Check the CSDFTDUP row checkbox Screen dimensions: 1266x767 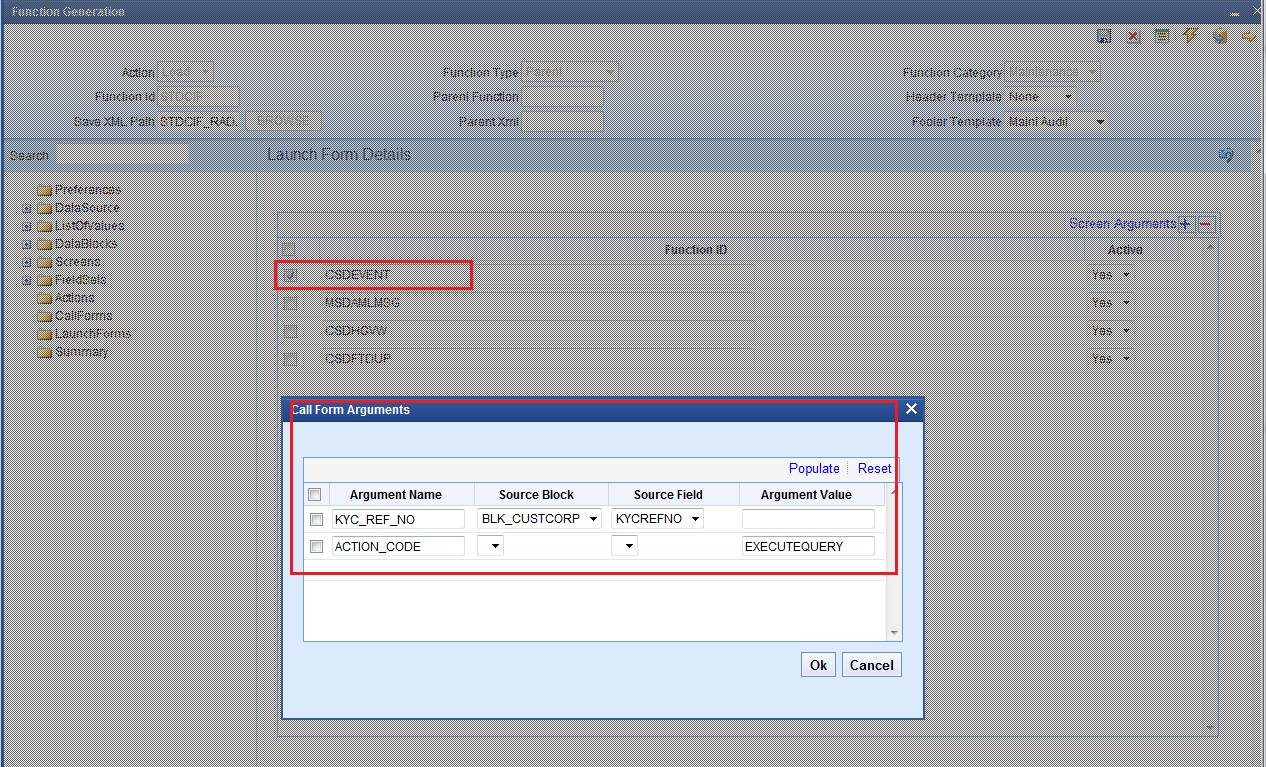point(290,359)
